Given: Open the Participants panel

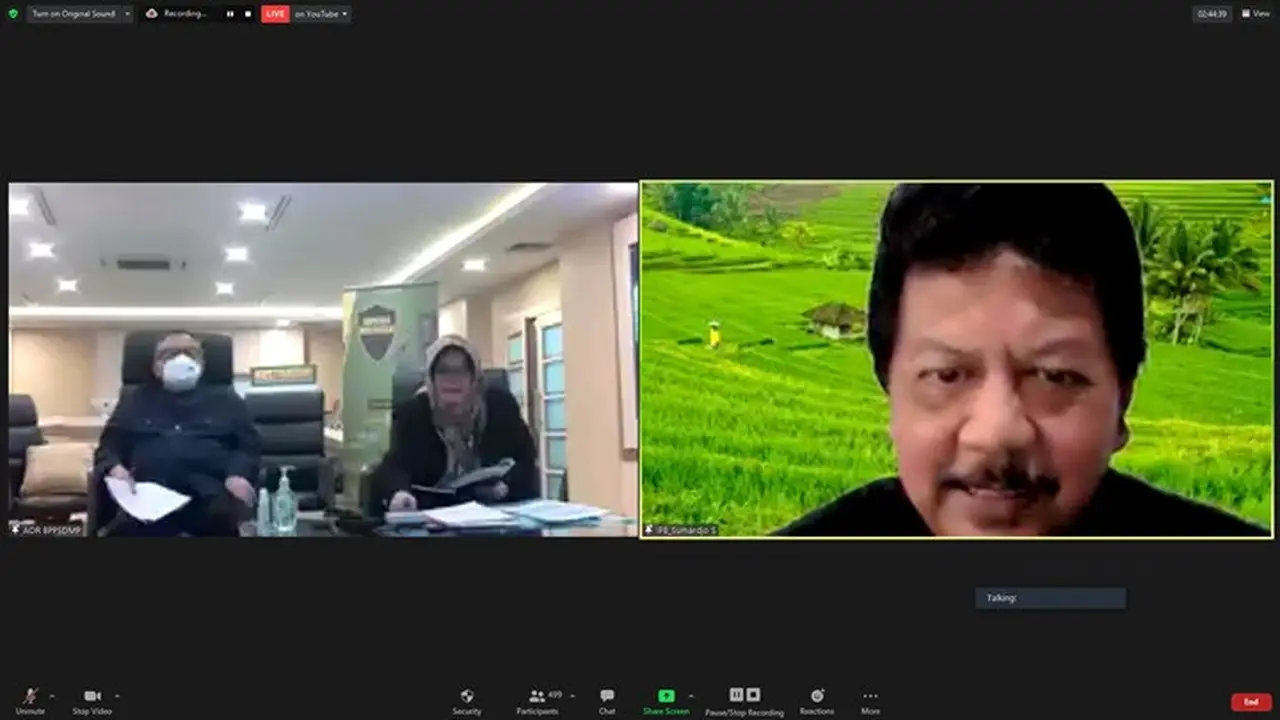Looking at the screenshot, I should (538, 701).
